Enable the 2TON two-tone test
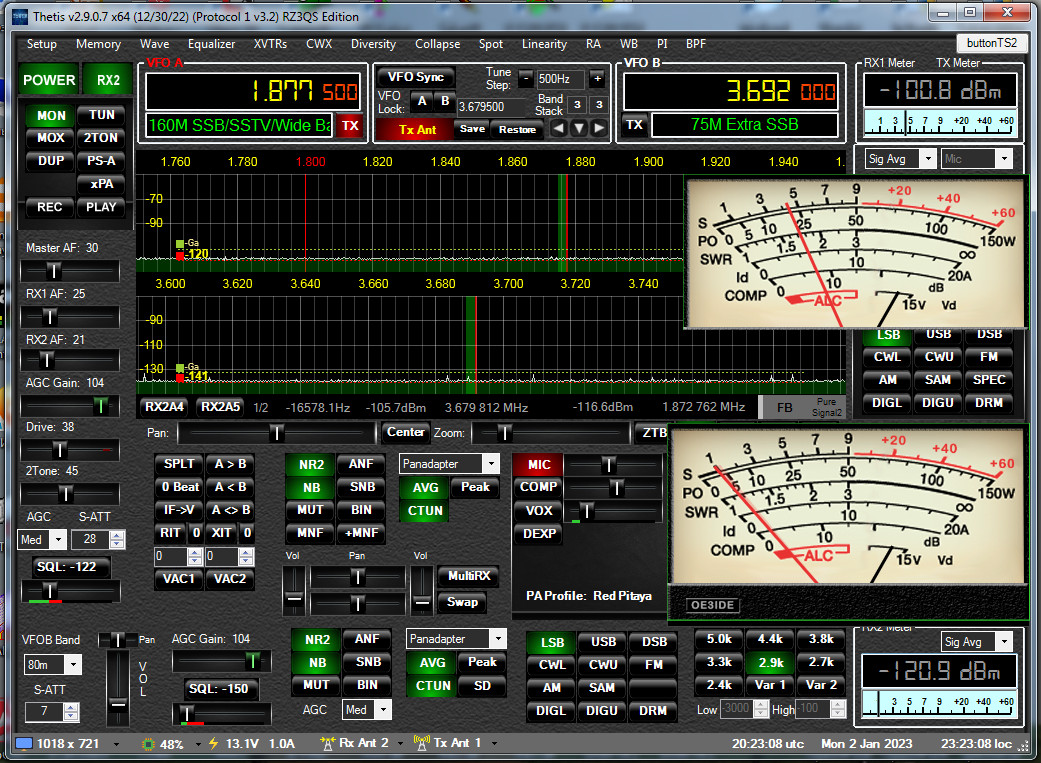This screenshot has height=763, width=1041. click(x=102, y=137)
